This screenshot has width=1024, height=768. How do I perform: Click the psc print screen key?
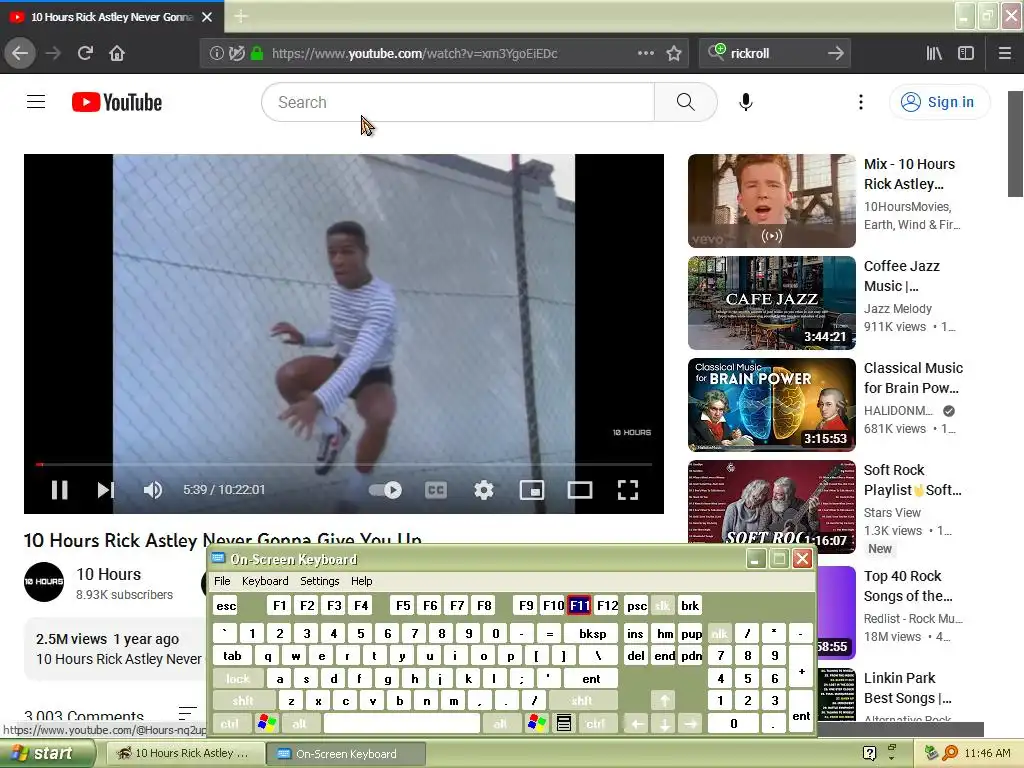(637, 605)
